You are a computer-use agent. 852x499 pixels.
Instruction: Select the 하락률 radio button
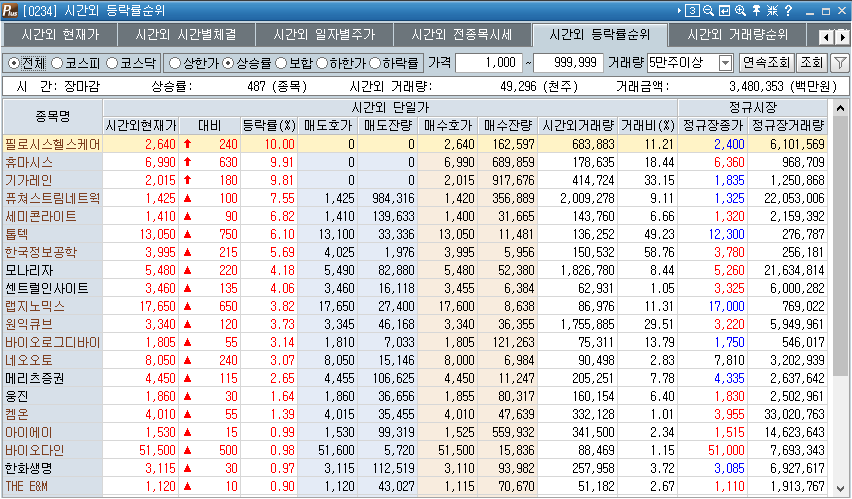(375, 63)
